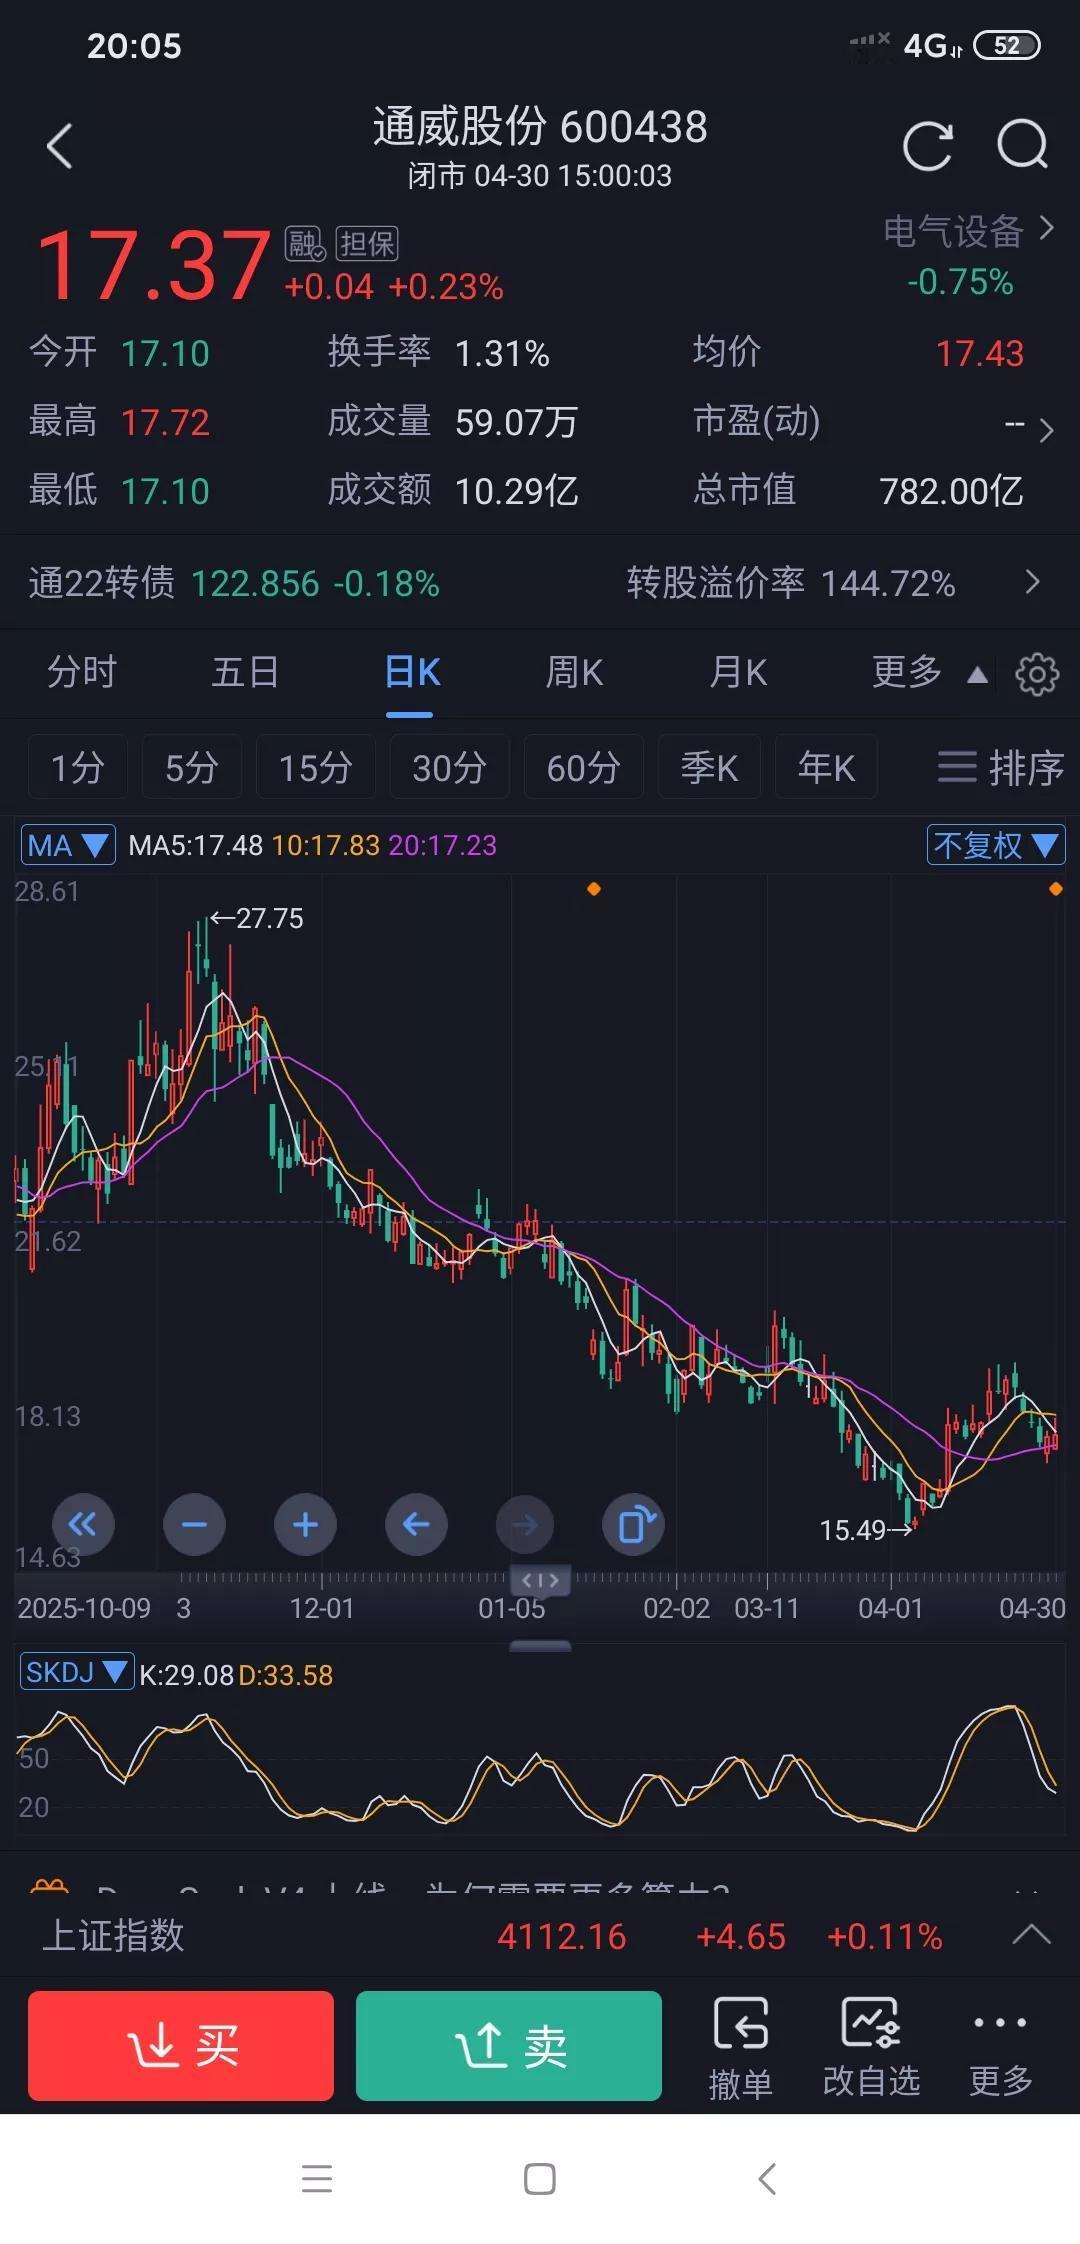Viewport: 1080px width, 2244px height.
Task: Select 60分 period
Action: pos(584,767)
